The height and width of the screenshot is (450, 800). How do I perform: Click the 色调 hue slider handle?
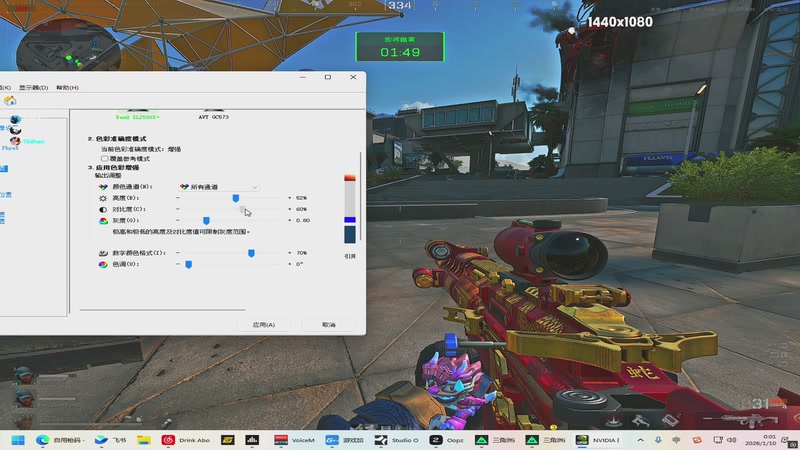click(x=188, y=264)
